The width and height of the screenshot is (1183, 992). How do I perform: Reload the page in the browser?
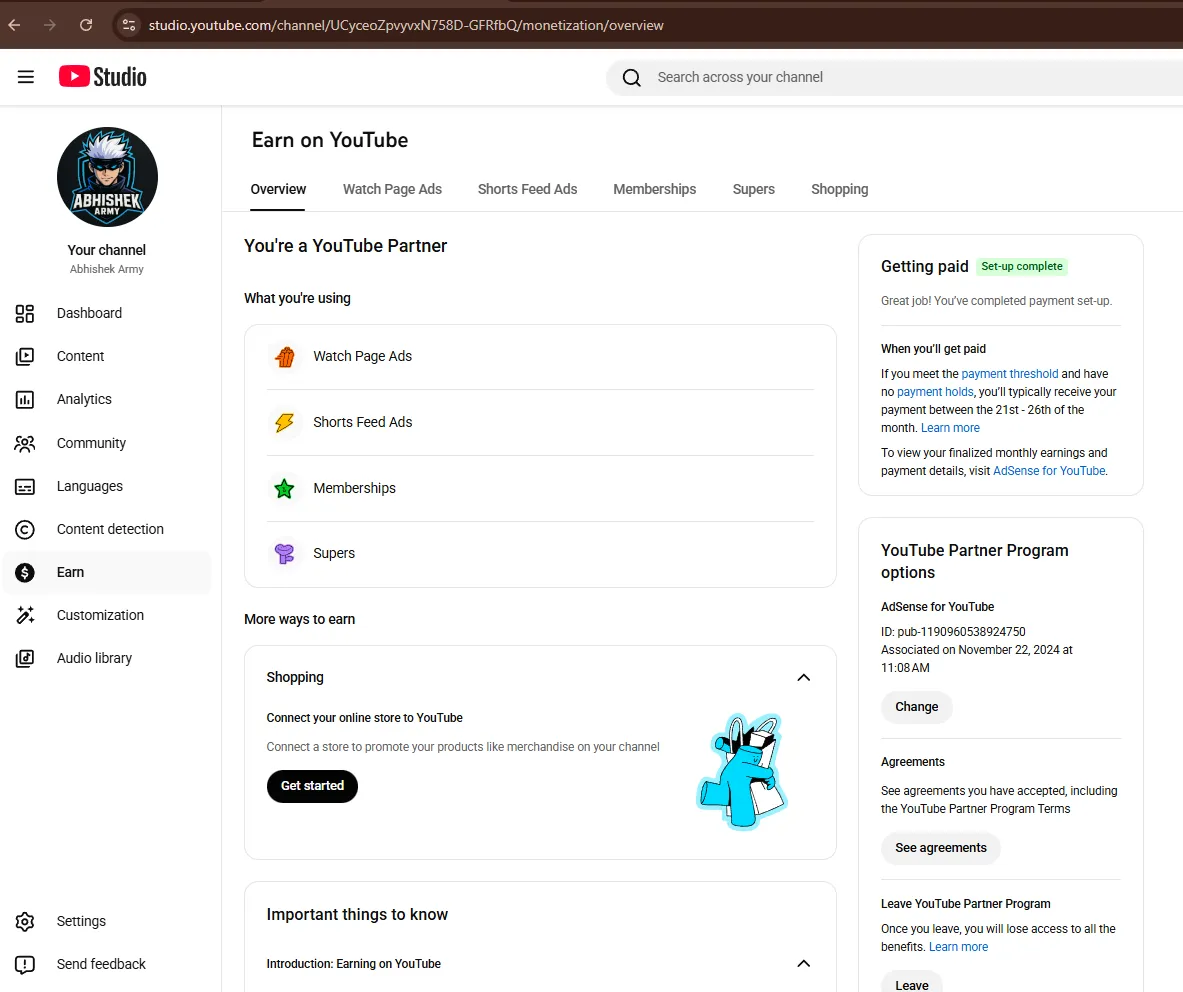86,25
